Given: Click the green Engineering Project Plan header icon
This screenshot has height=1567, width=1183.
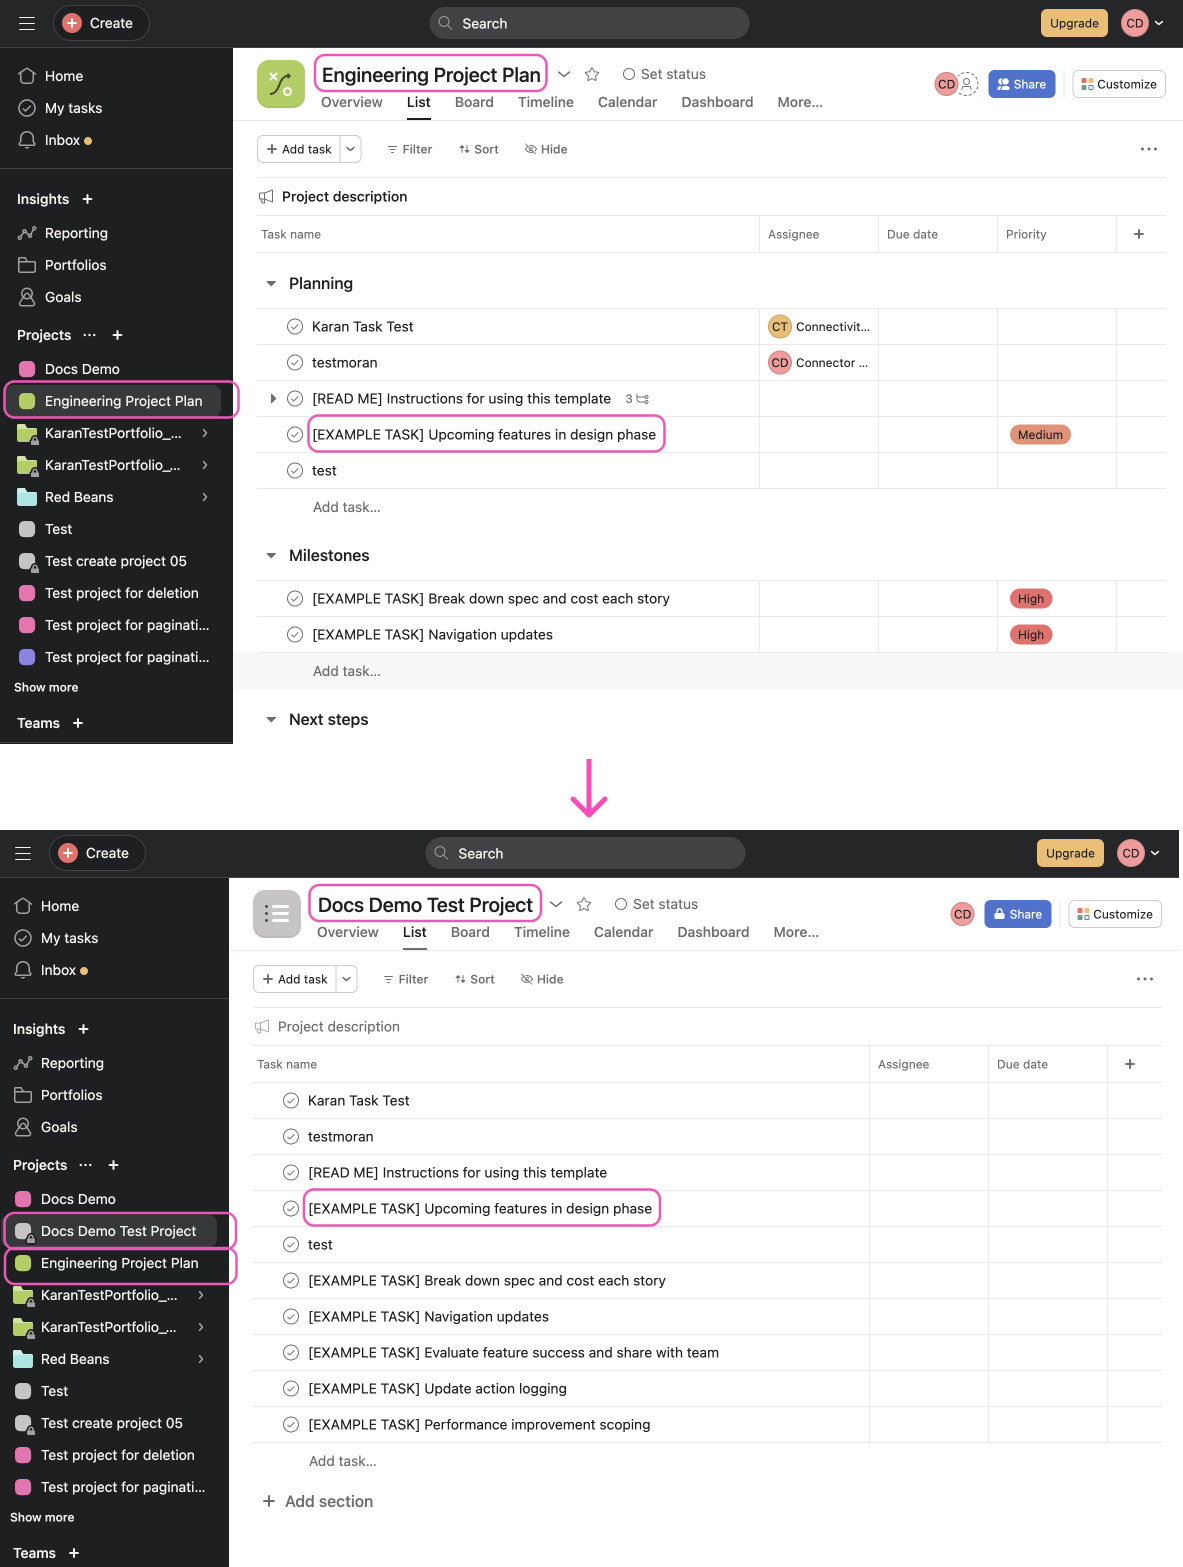Looking at the screenshot, I should [x=280, y=84].
